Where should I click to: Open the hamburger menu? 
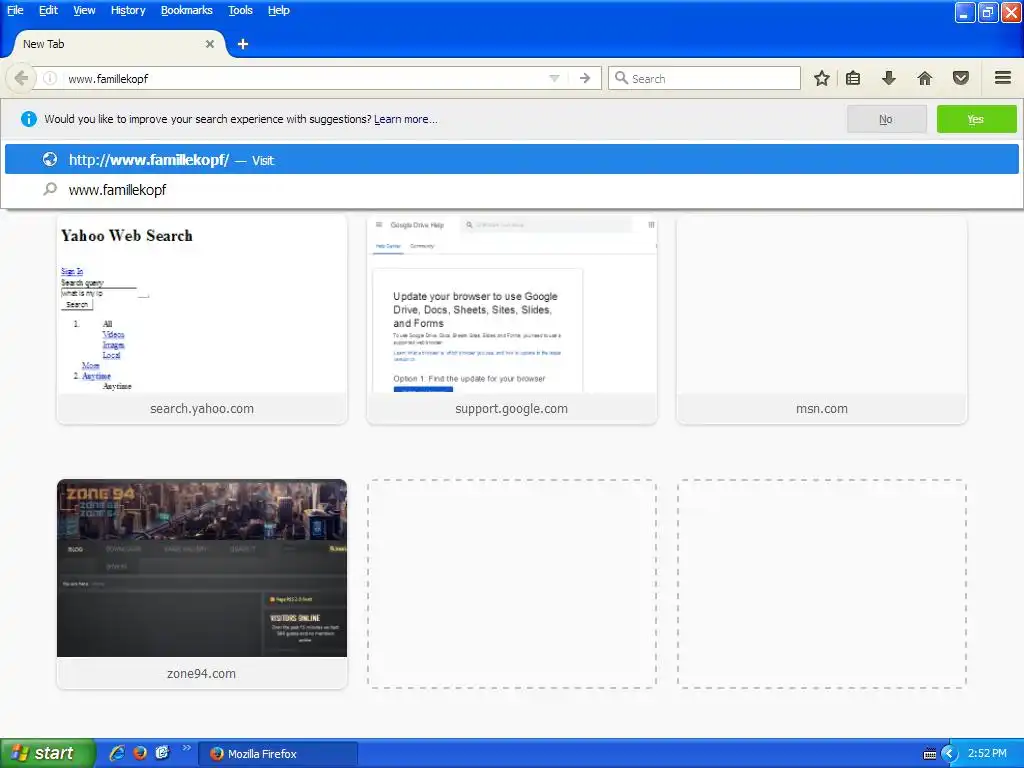(1003, 78)
